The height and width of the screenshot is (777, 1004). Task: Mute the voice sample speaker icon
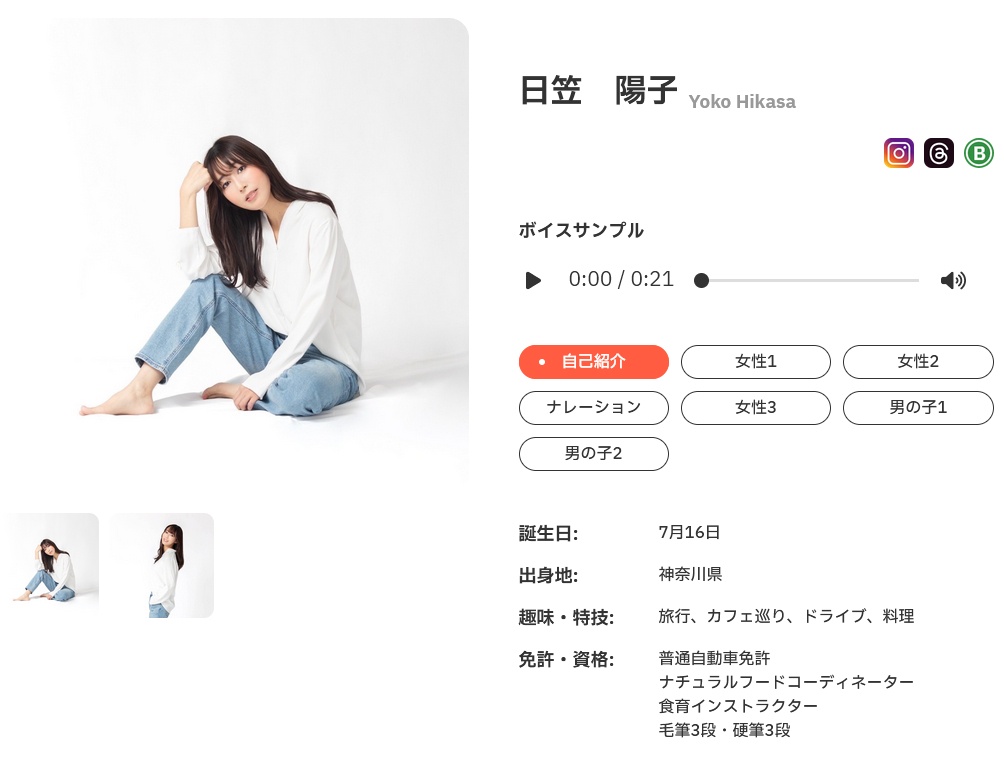point(953,281)
